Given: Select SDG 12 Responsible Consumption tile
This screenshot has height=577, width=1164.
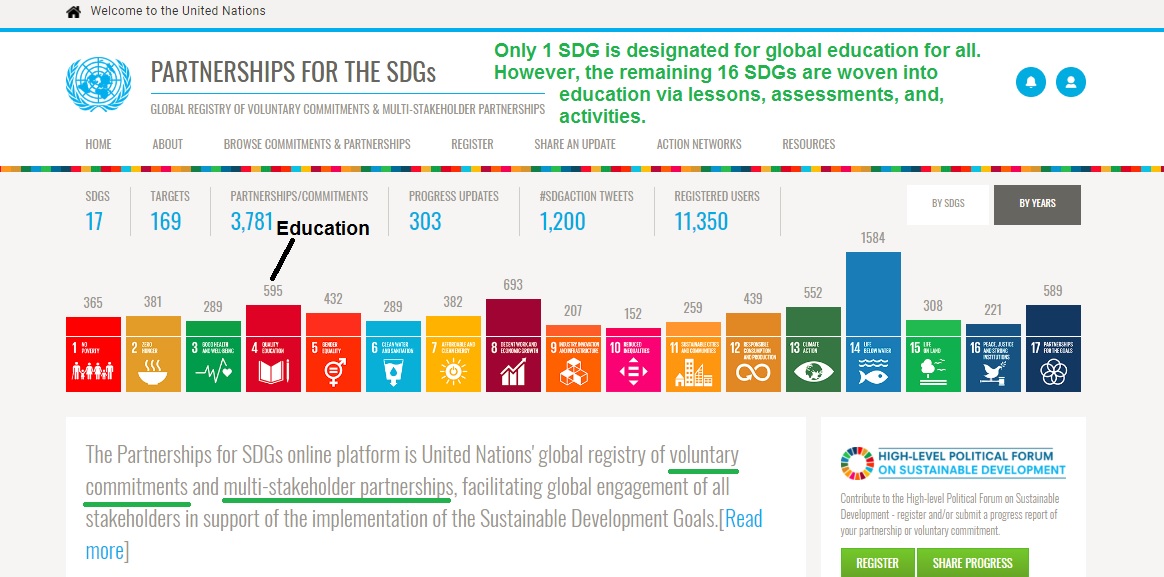Looking at the screenshot, I should tap(753, 363).
